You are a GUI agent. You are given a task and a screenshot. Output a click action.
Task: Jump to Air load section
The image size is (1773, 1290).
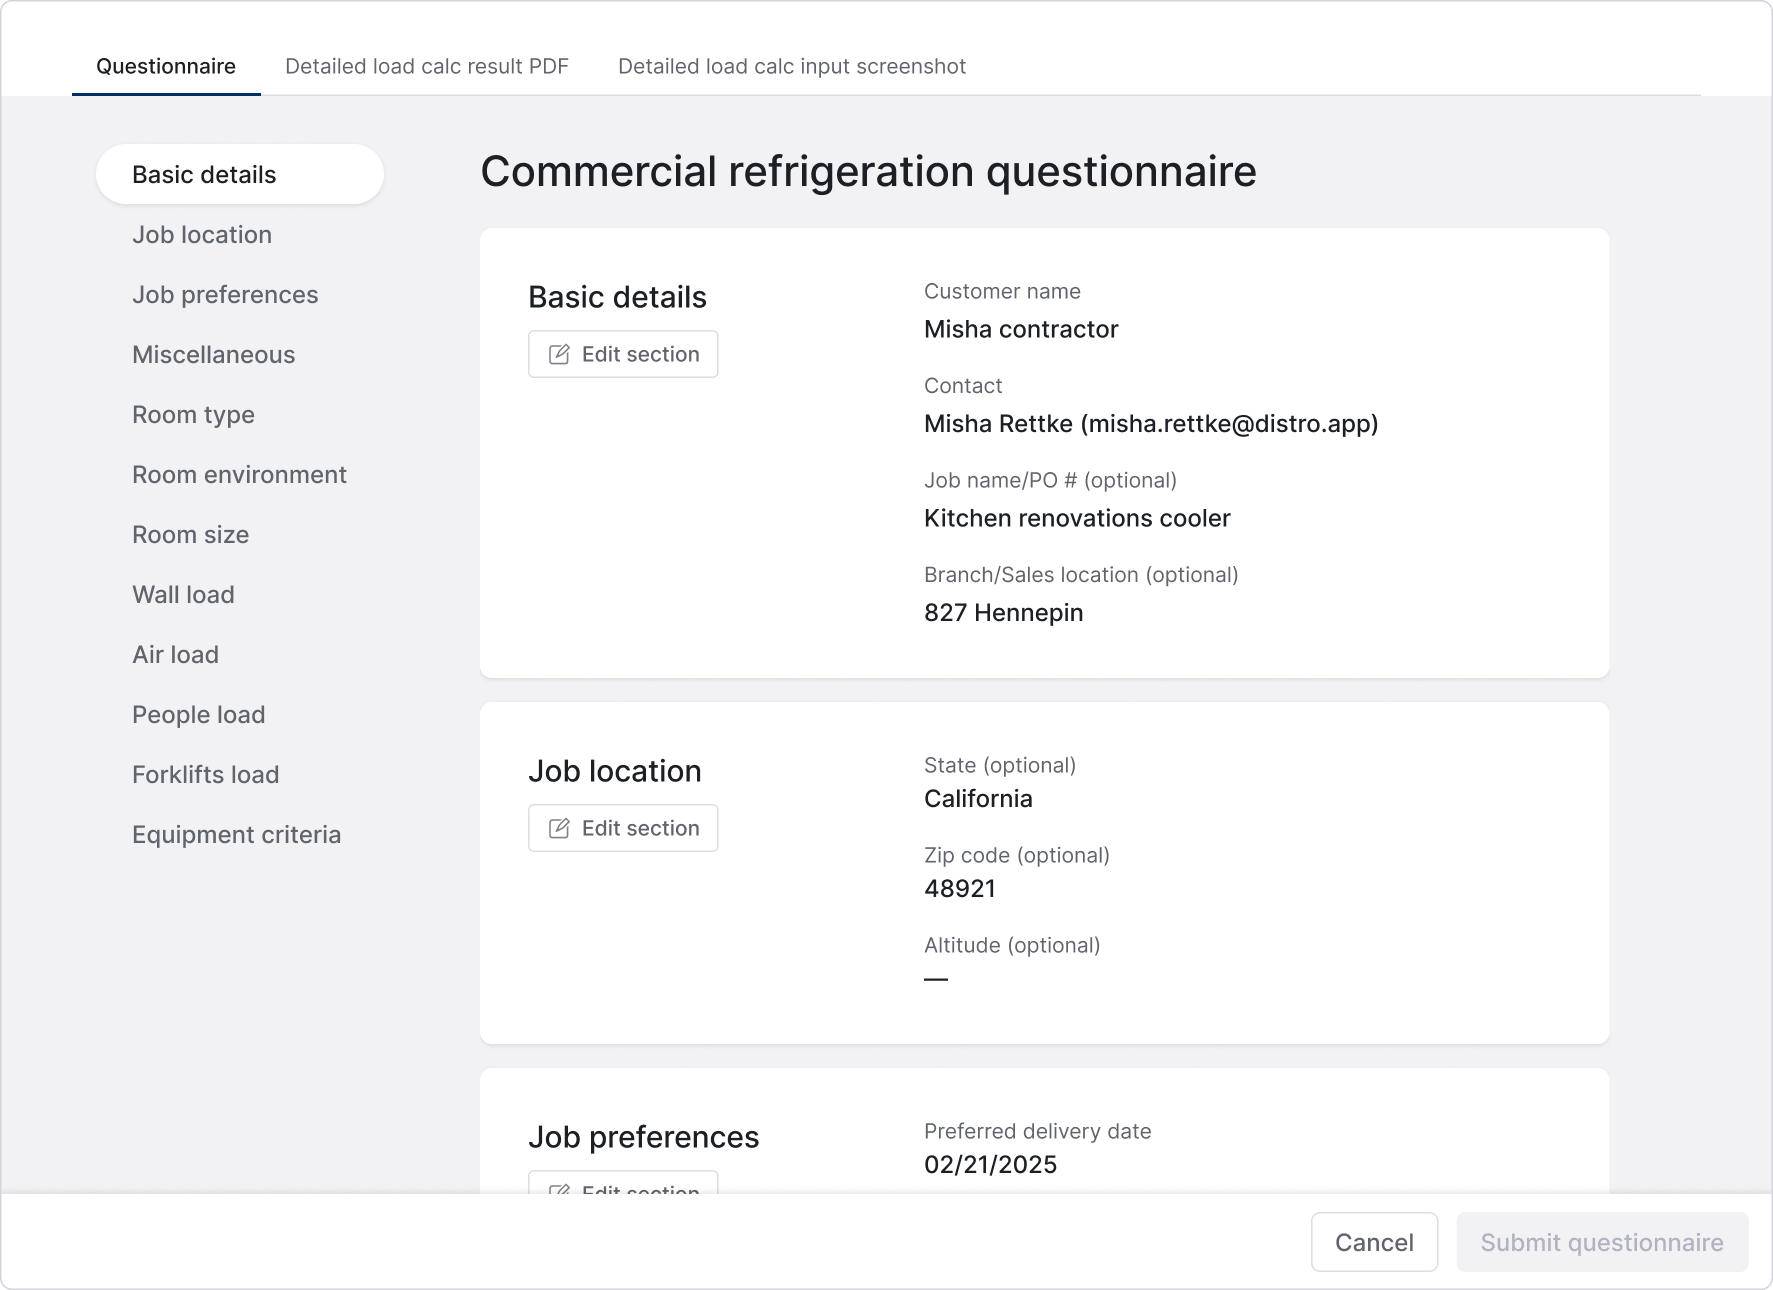point(175,654)
